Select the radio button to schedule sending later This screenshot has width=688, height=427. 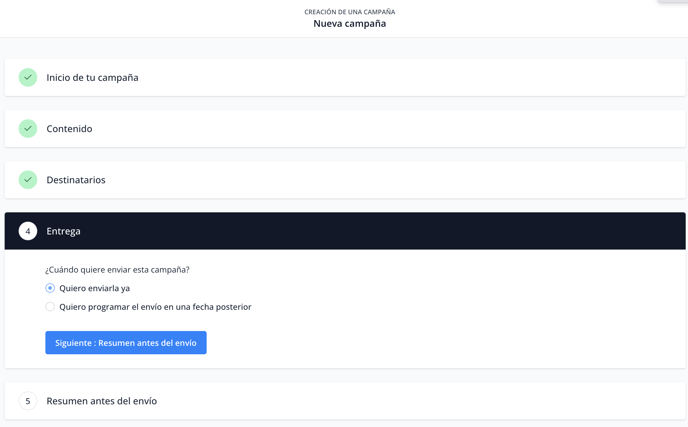click(x=50, y=307)
